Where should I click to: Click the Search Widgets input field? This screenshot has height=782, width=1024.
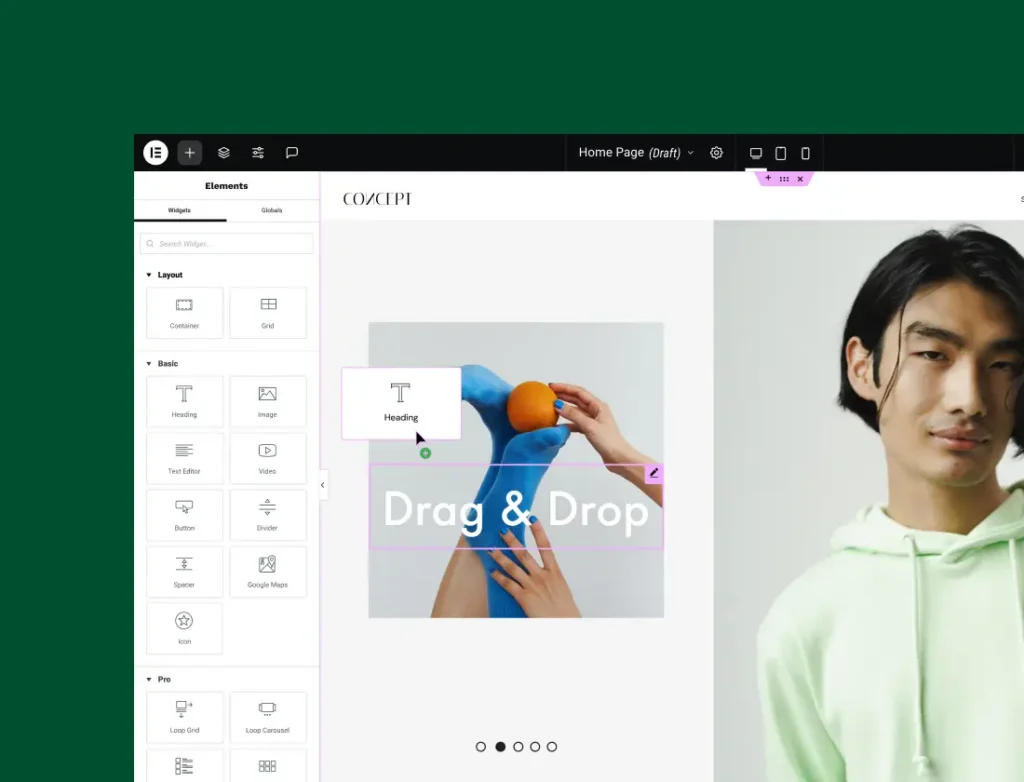[x=227, y=244]
